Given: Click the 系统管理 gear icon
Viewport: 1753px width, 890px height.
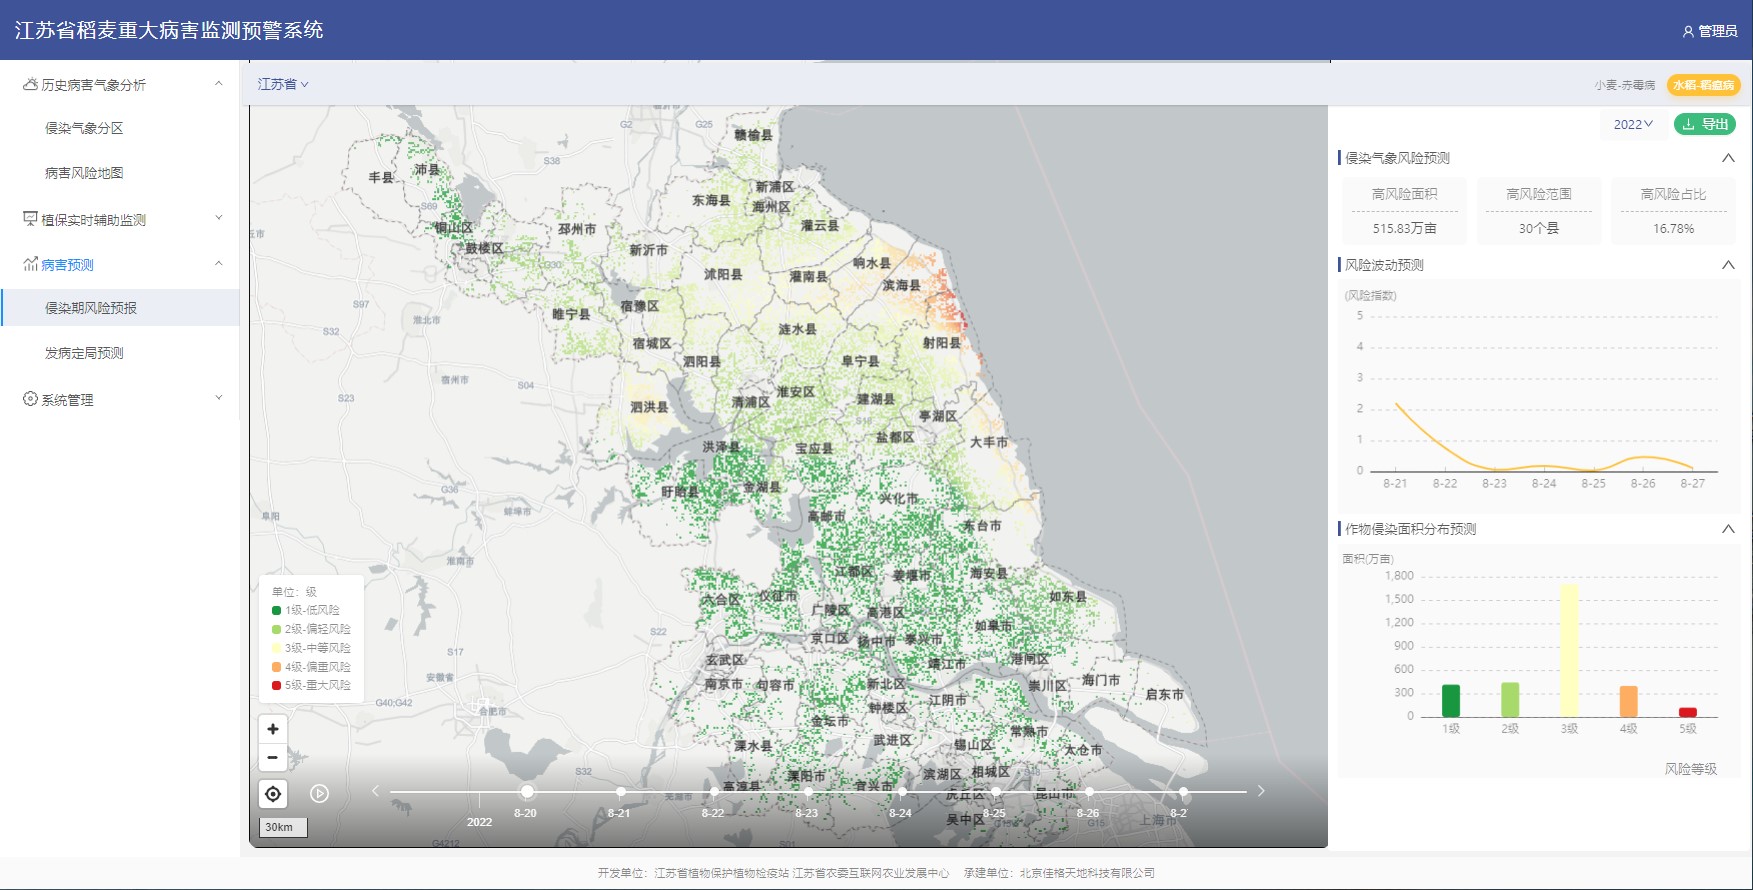Looking at the screenshot, I should tap(30, 399).
